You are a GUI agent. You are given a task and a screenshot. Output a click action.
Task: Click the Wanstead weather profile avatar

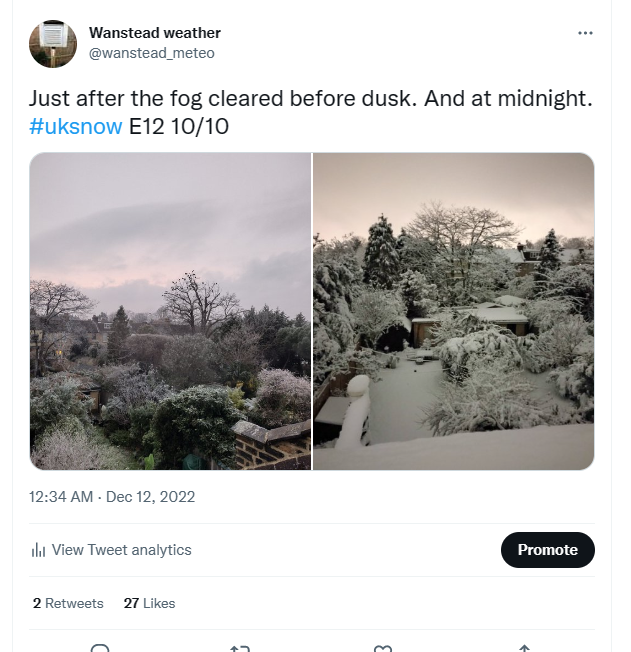pyautogui.click(x=53, y=43)
